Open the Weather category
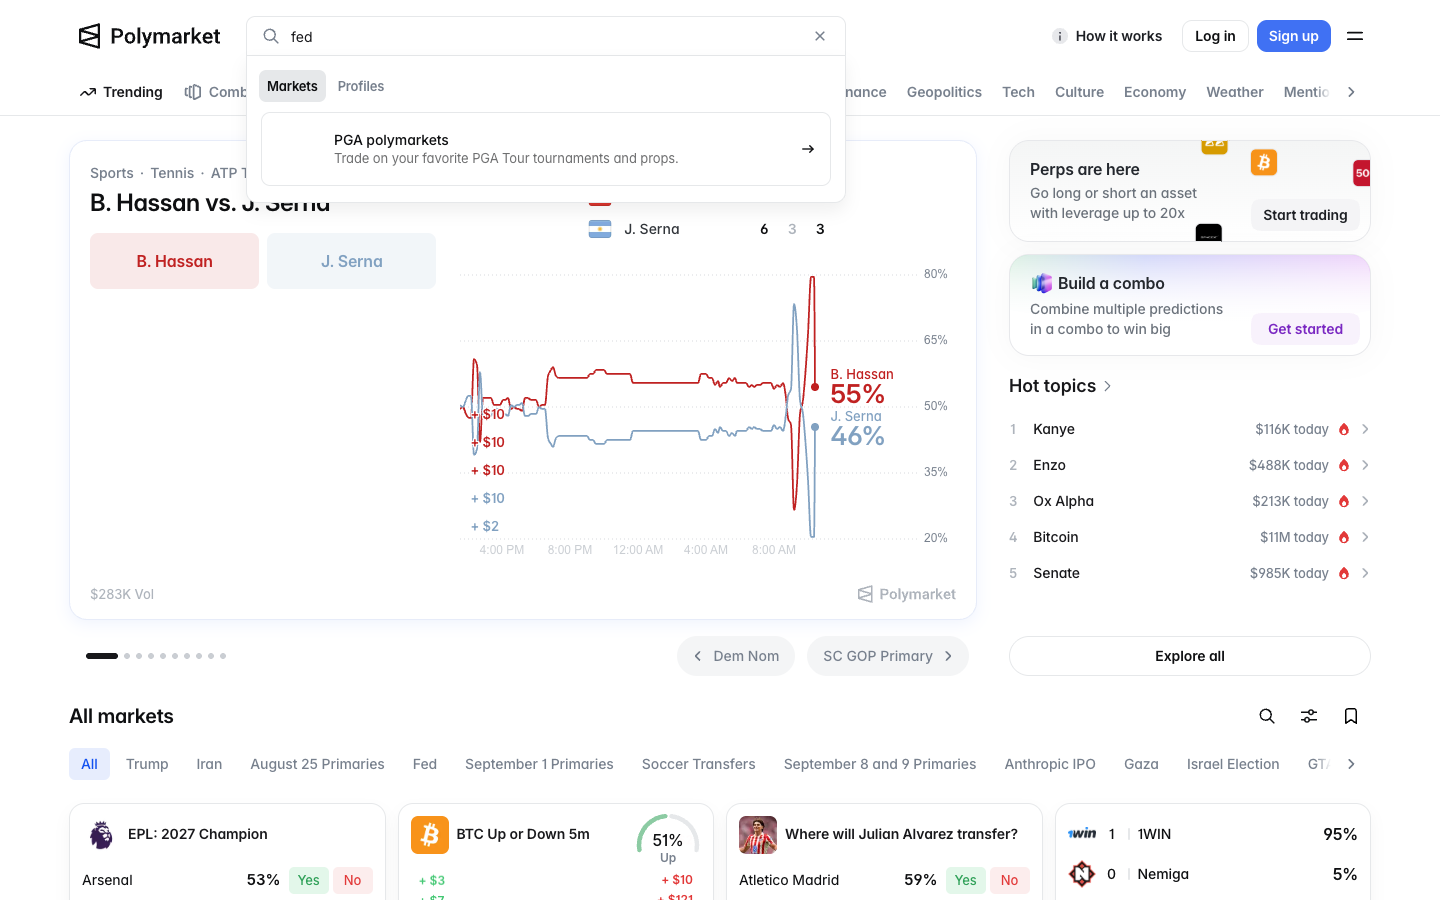Image resolution: width=1440 pixels, height=900 pixels. pyautogui.click(x=1234, y=92)
